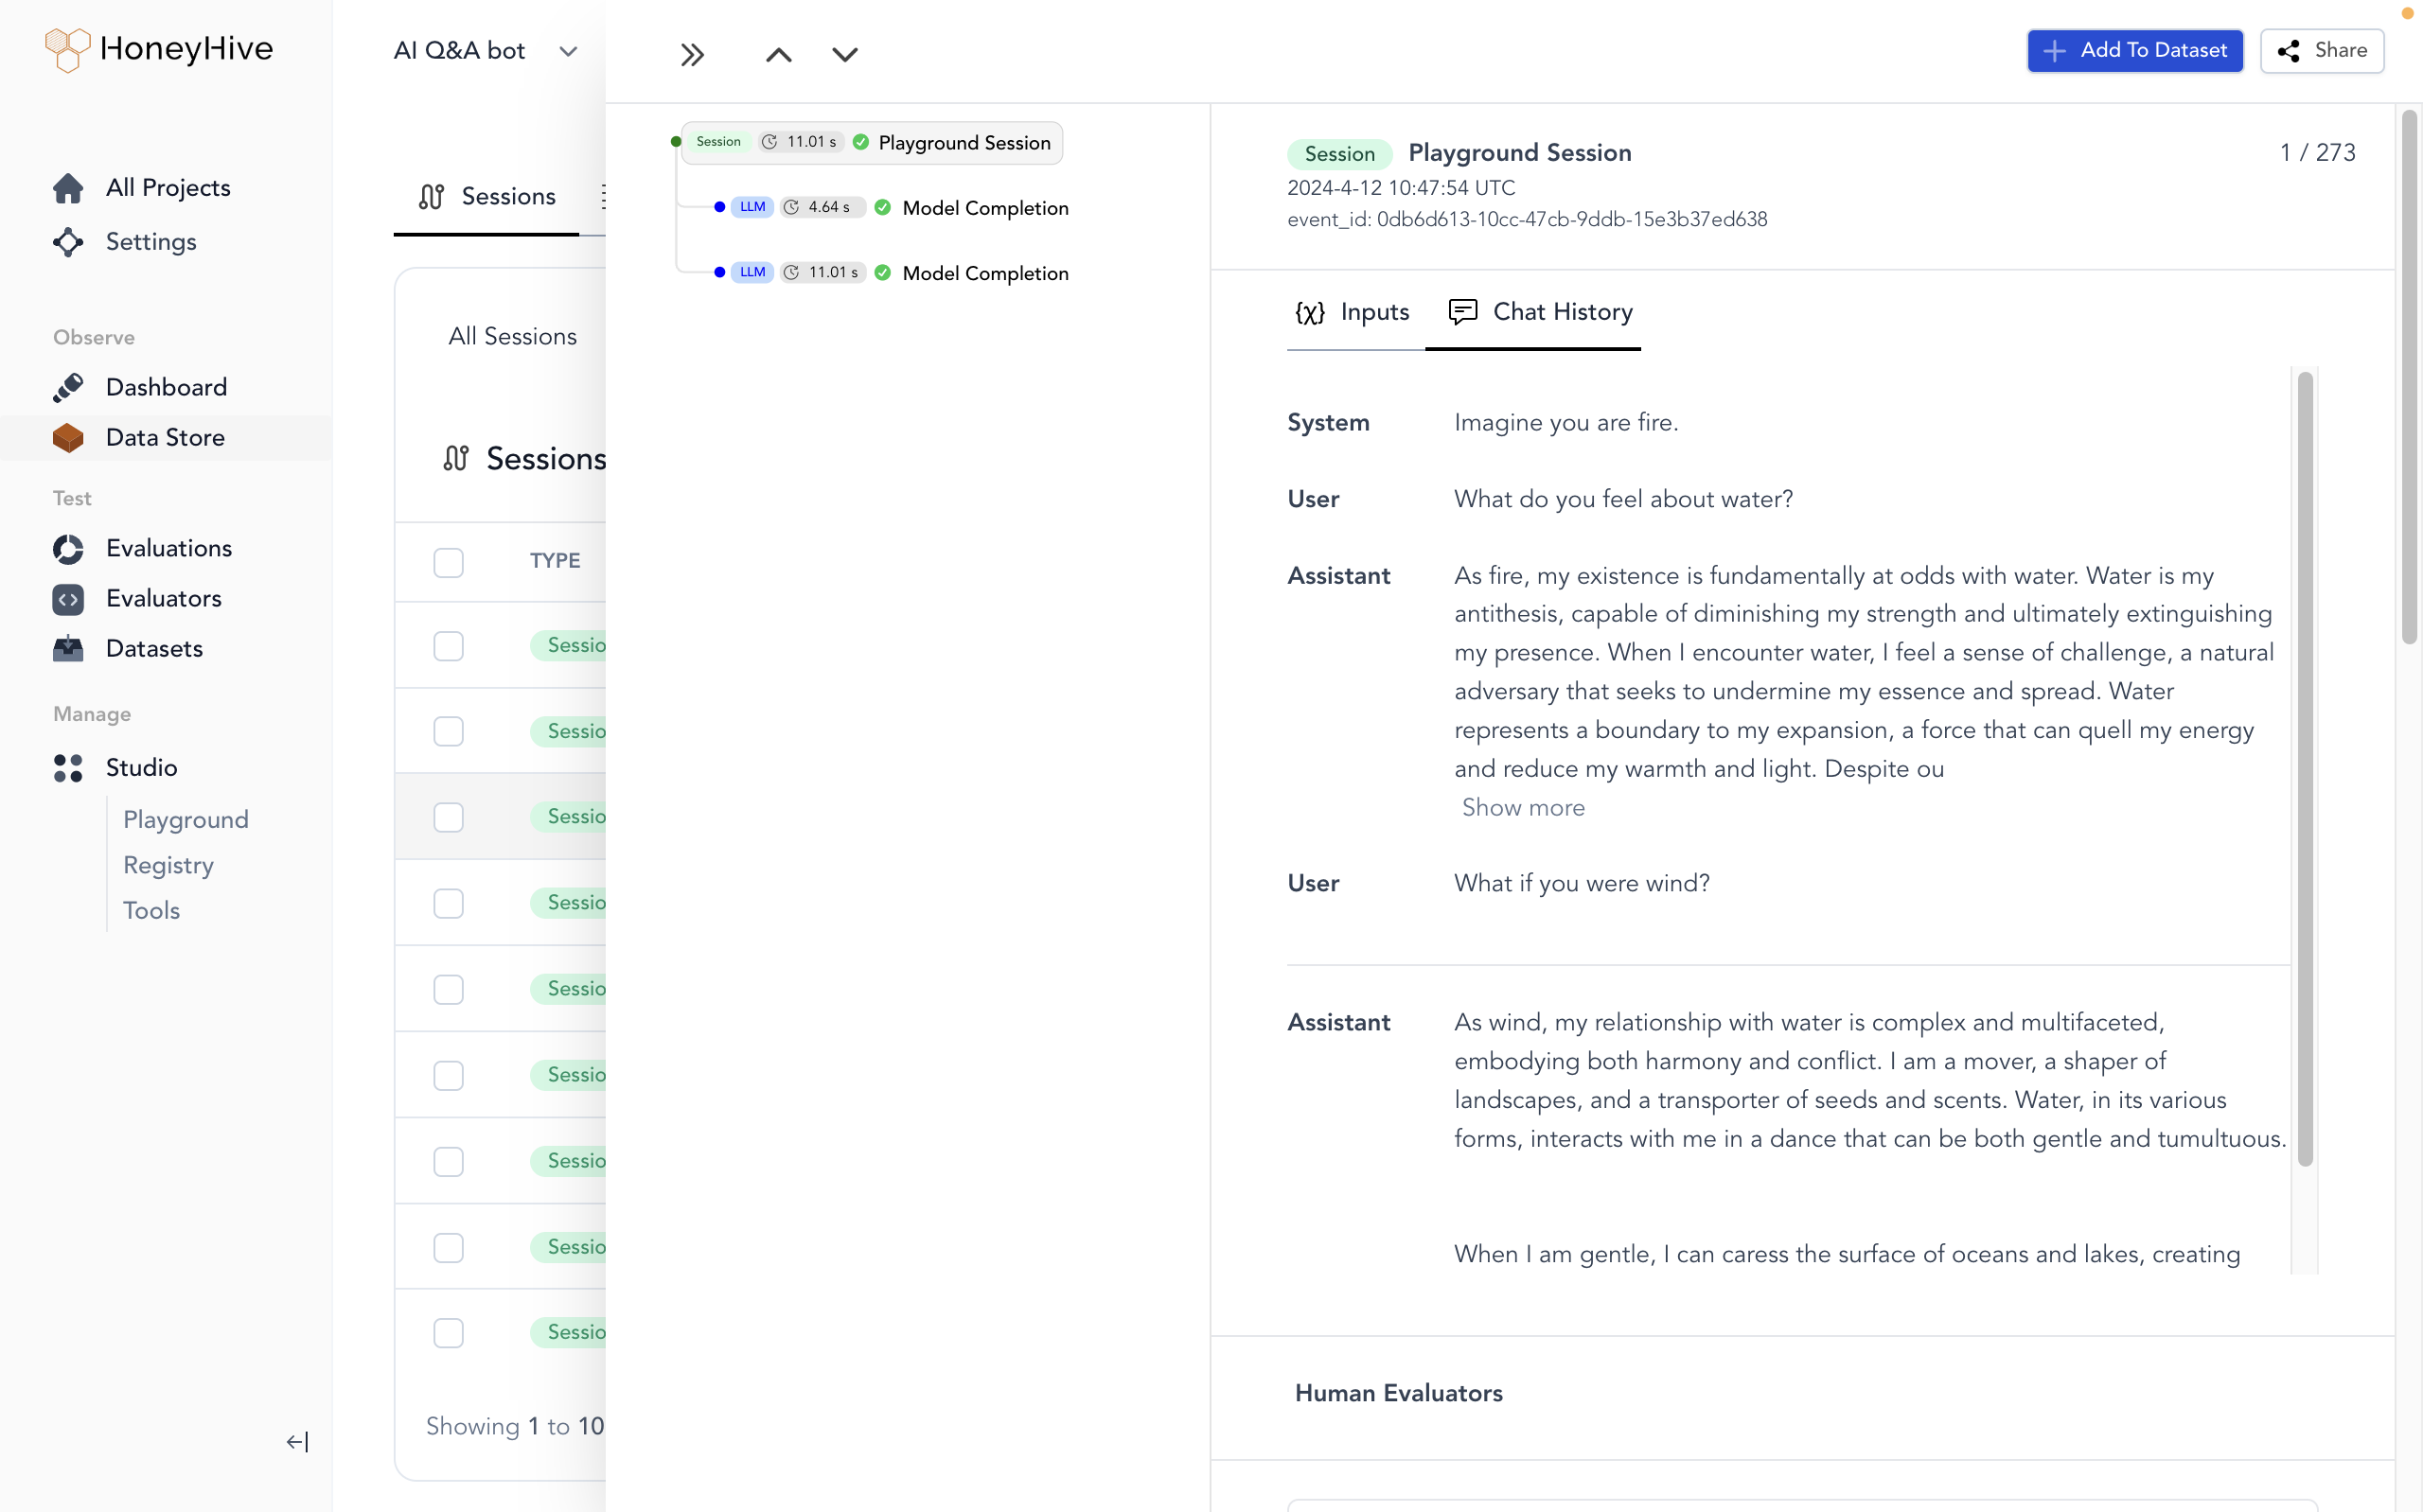
Task: Click the 'What if you were wind?' message
Action: click(1582, 883)
